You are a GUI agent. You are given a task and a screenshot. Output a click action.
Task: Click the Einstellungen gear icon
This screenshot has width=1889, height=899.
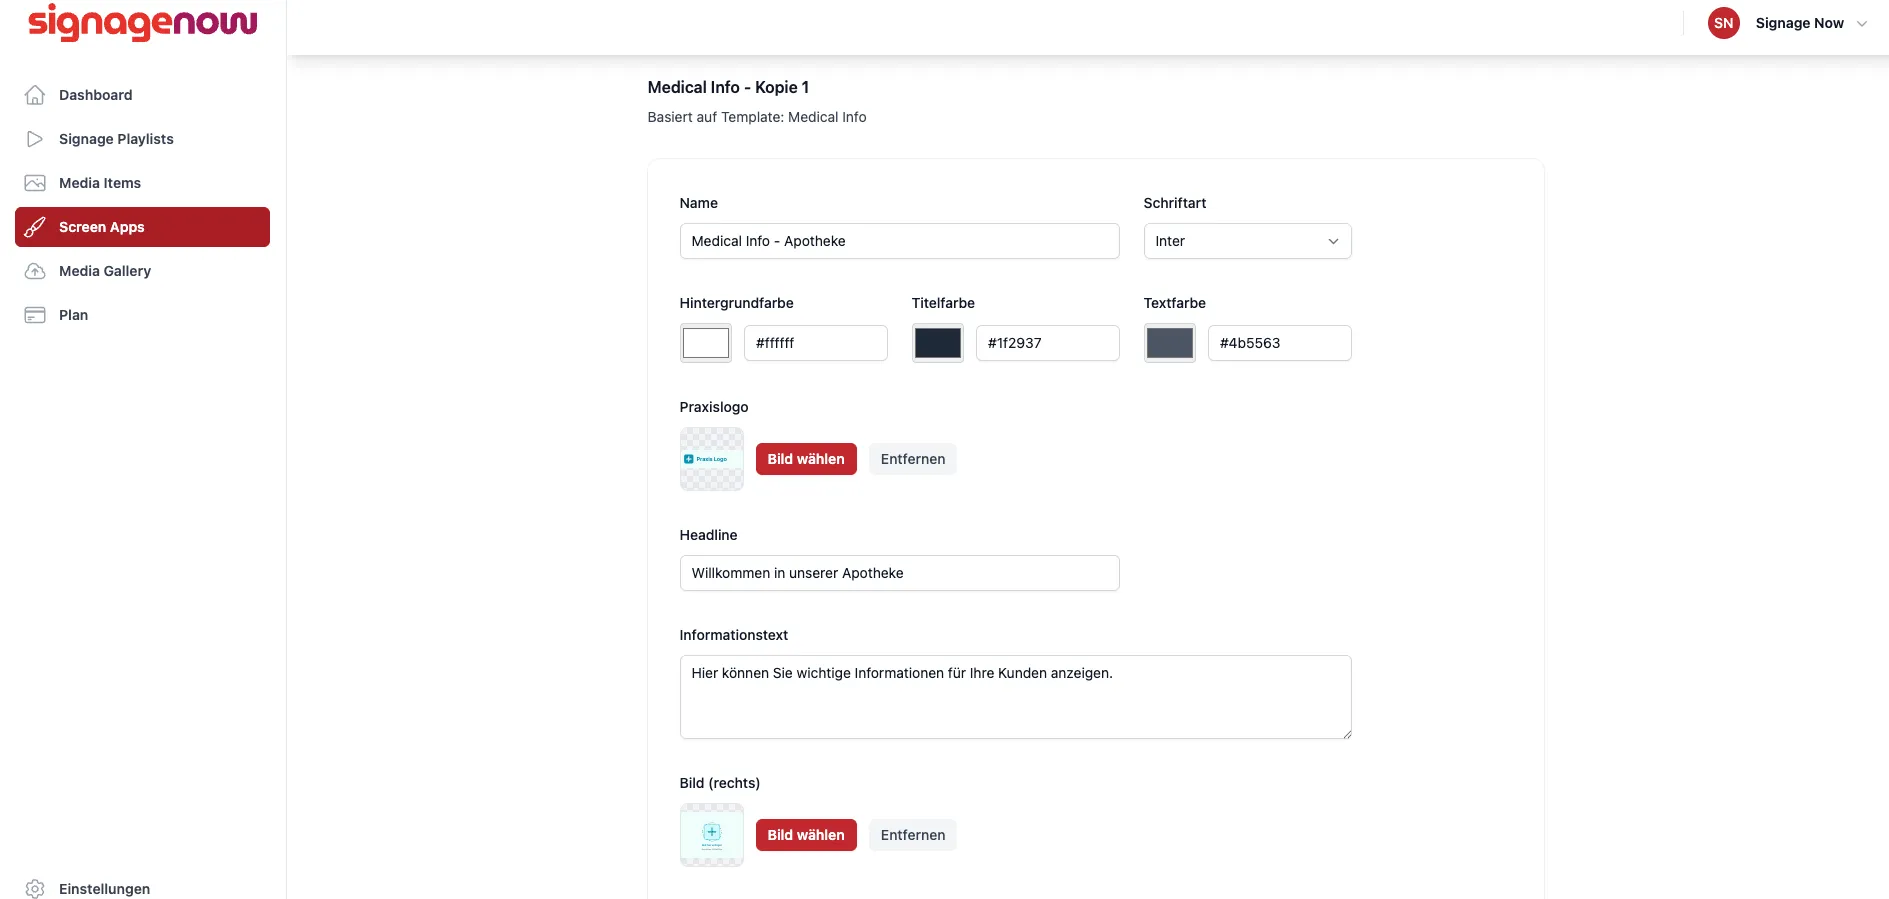[x=35, y=889]
